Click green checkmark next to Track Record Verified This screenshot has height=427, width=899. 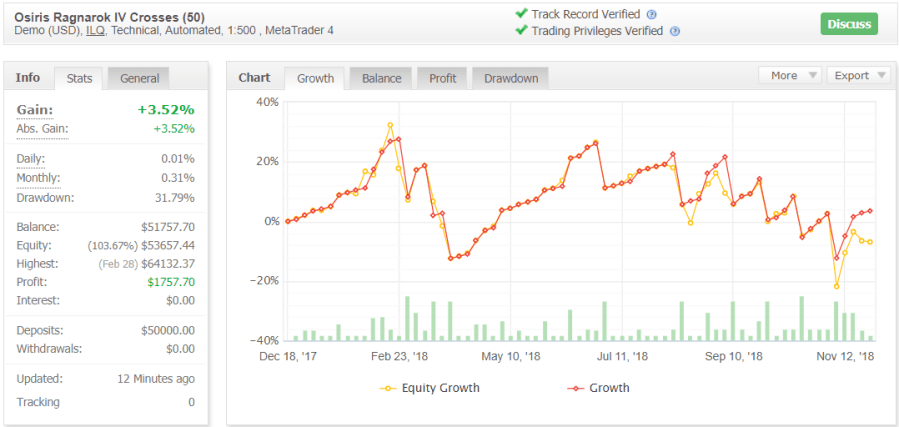521,14
